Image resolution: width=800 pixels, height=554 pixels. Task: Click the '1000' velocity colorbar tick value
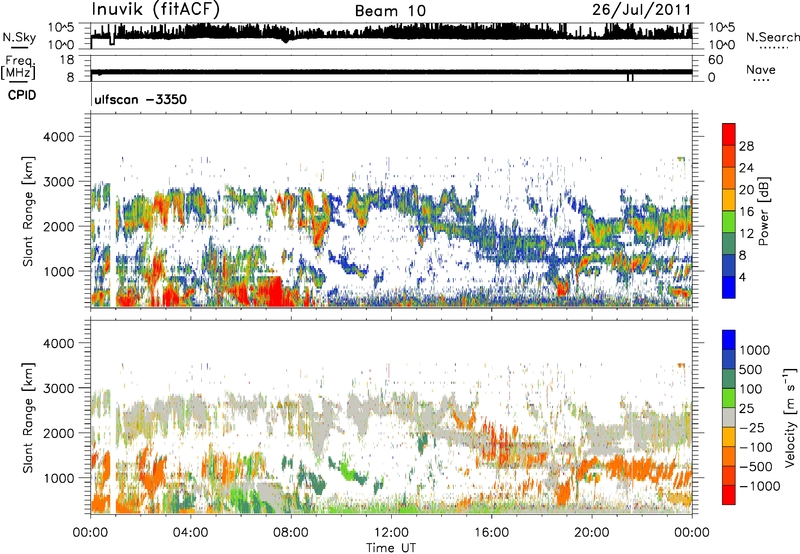755,350
